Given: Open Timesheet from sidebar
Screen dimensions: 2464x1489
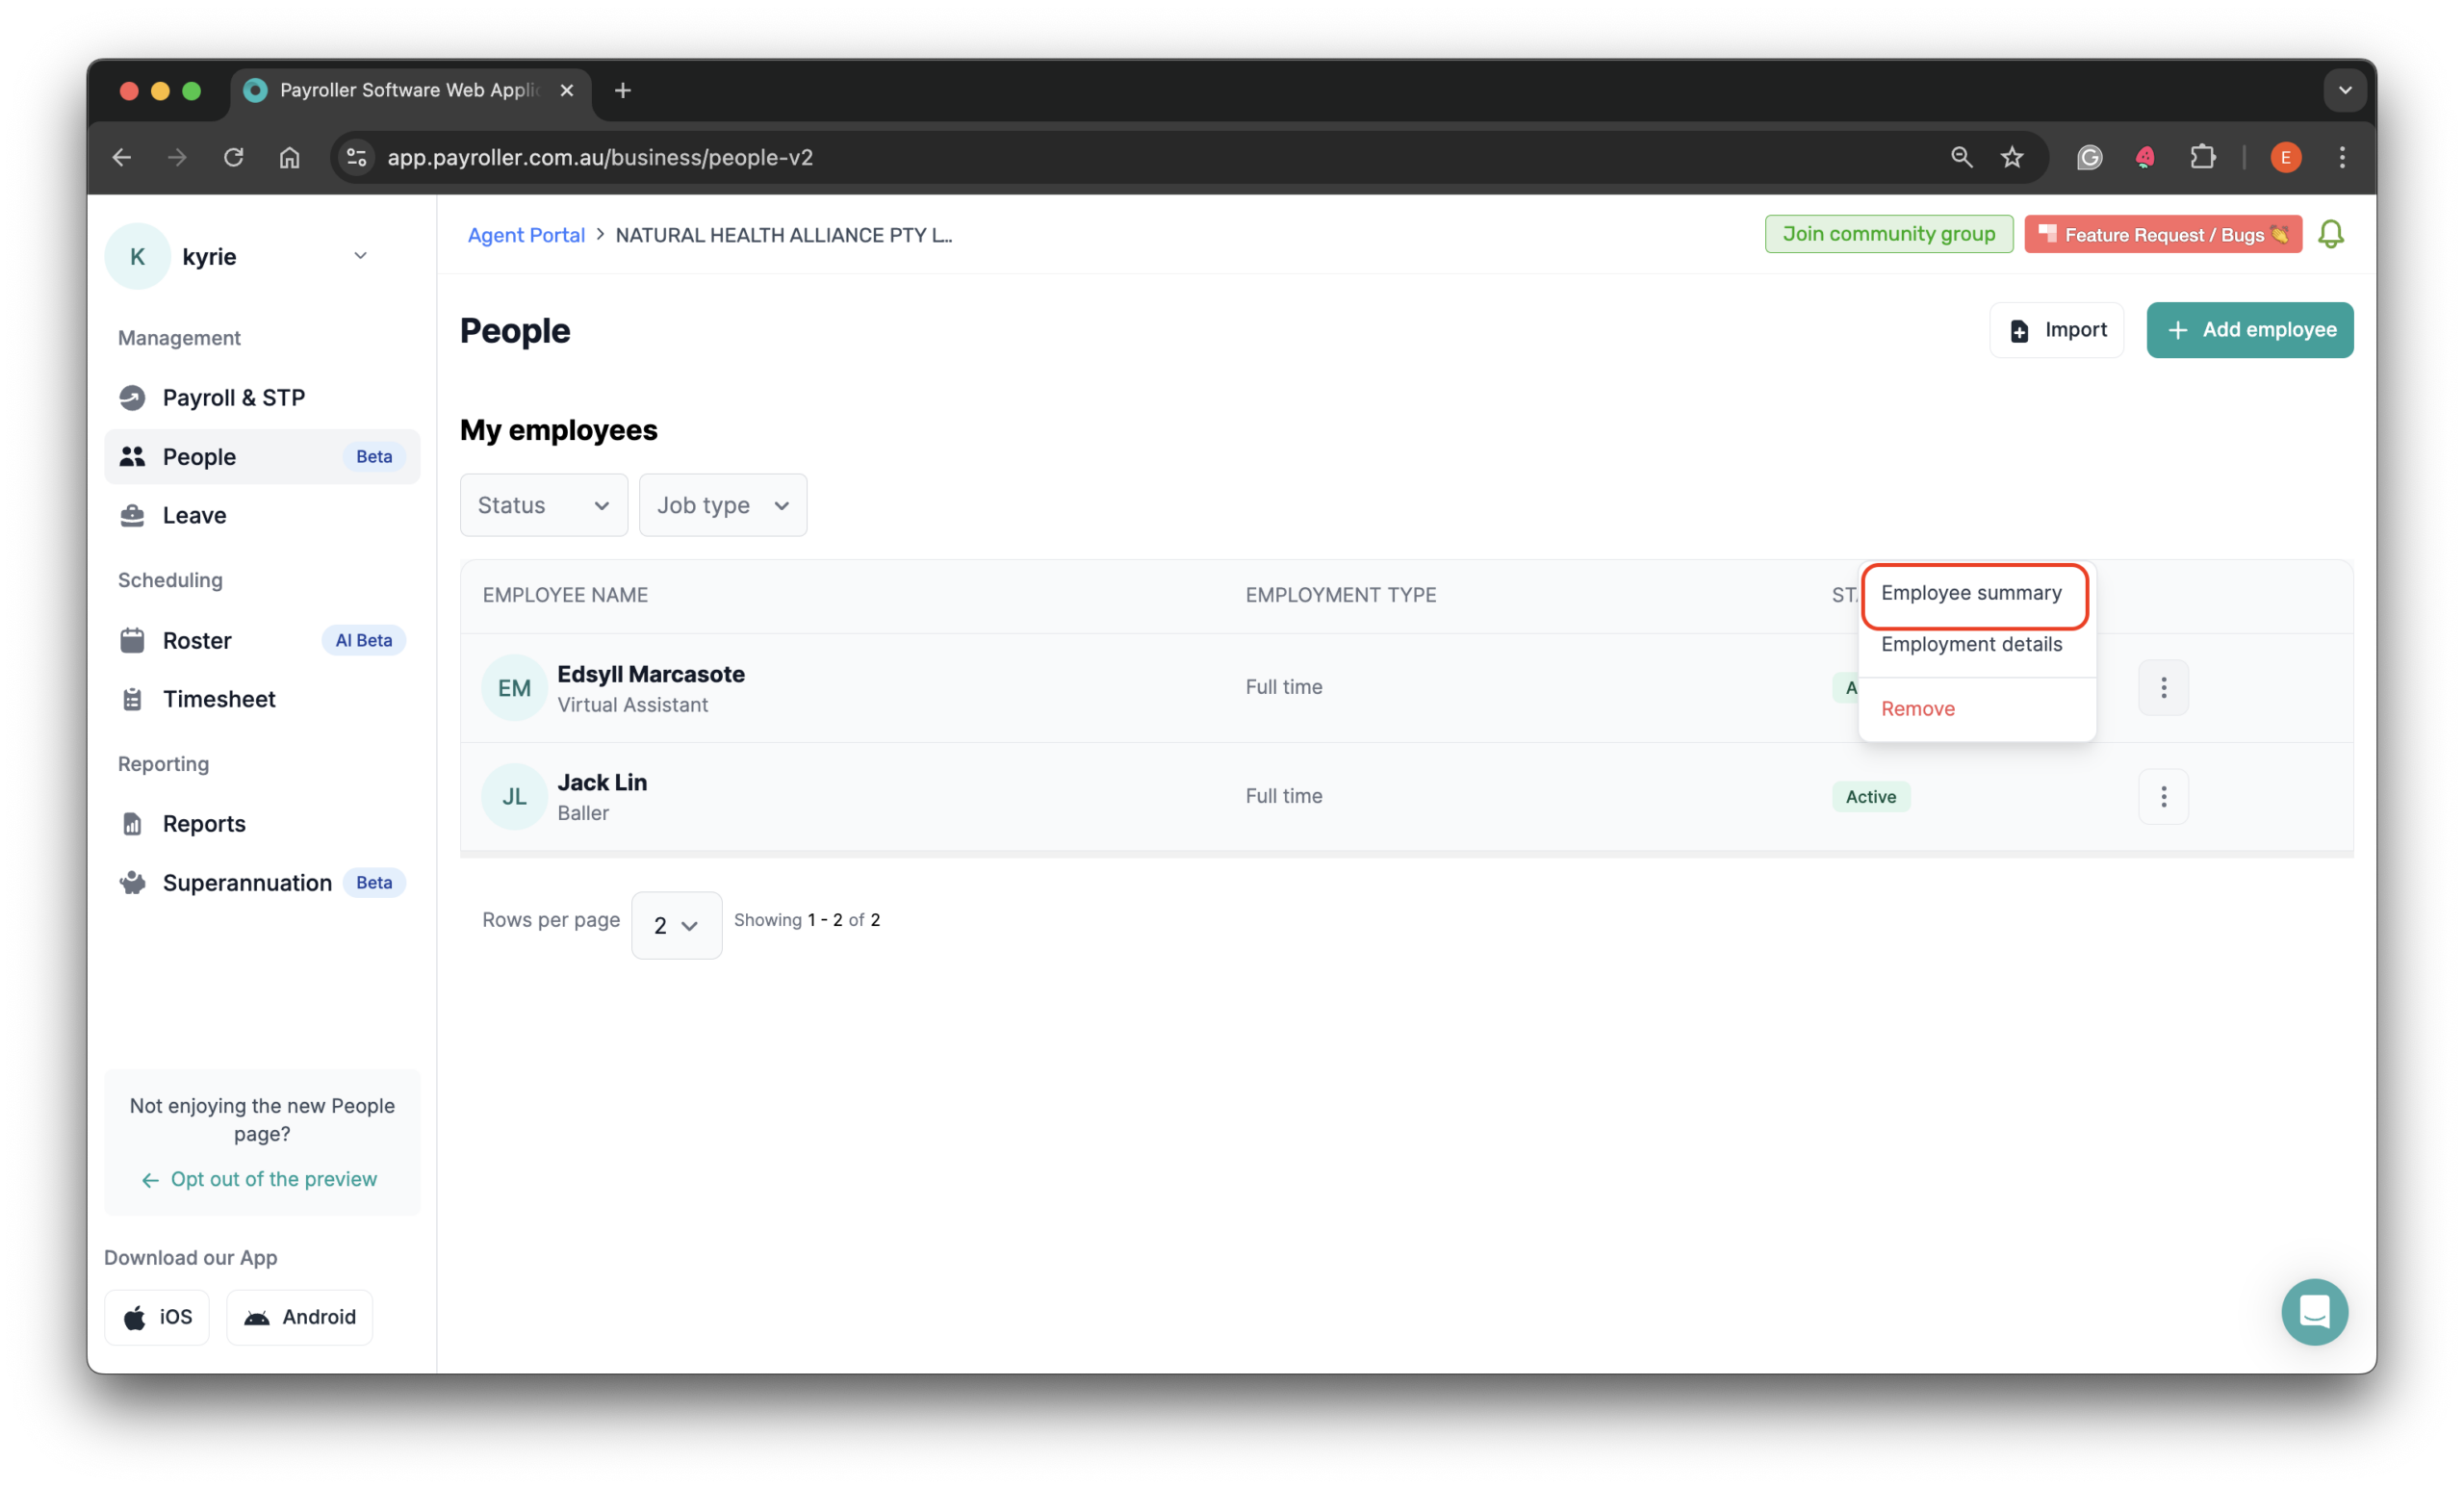Looking at the screenshot, I should click(x=219, y=699).
